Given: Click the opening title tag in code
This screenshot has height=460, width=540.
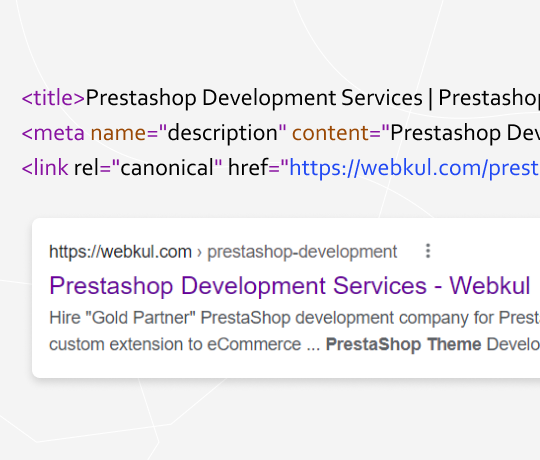Looking at the screenshot, I should coord(53,97).
